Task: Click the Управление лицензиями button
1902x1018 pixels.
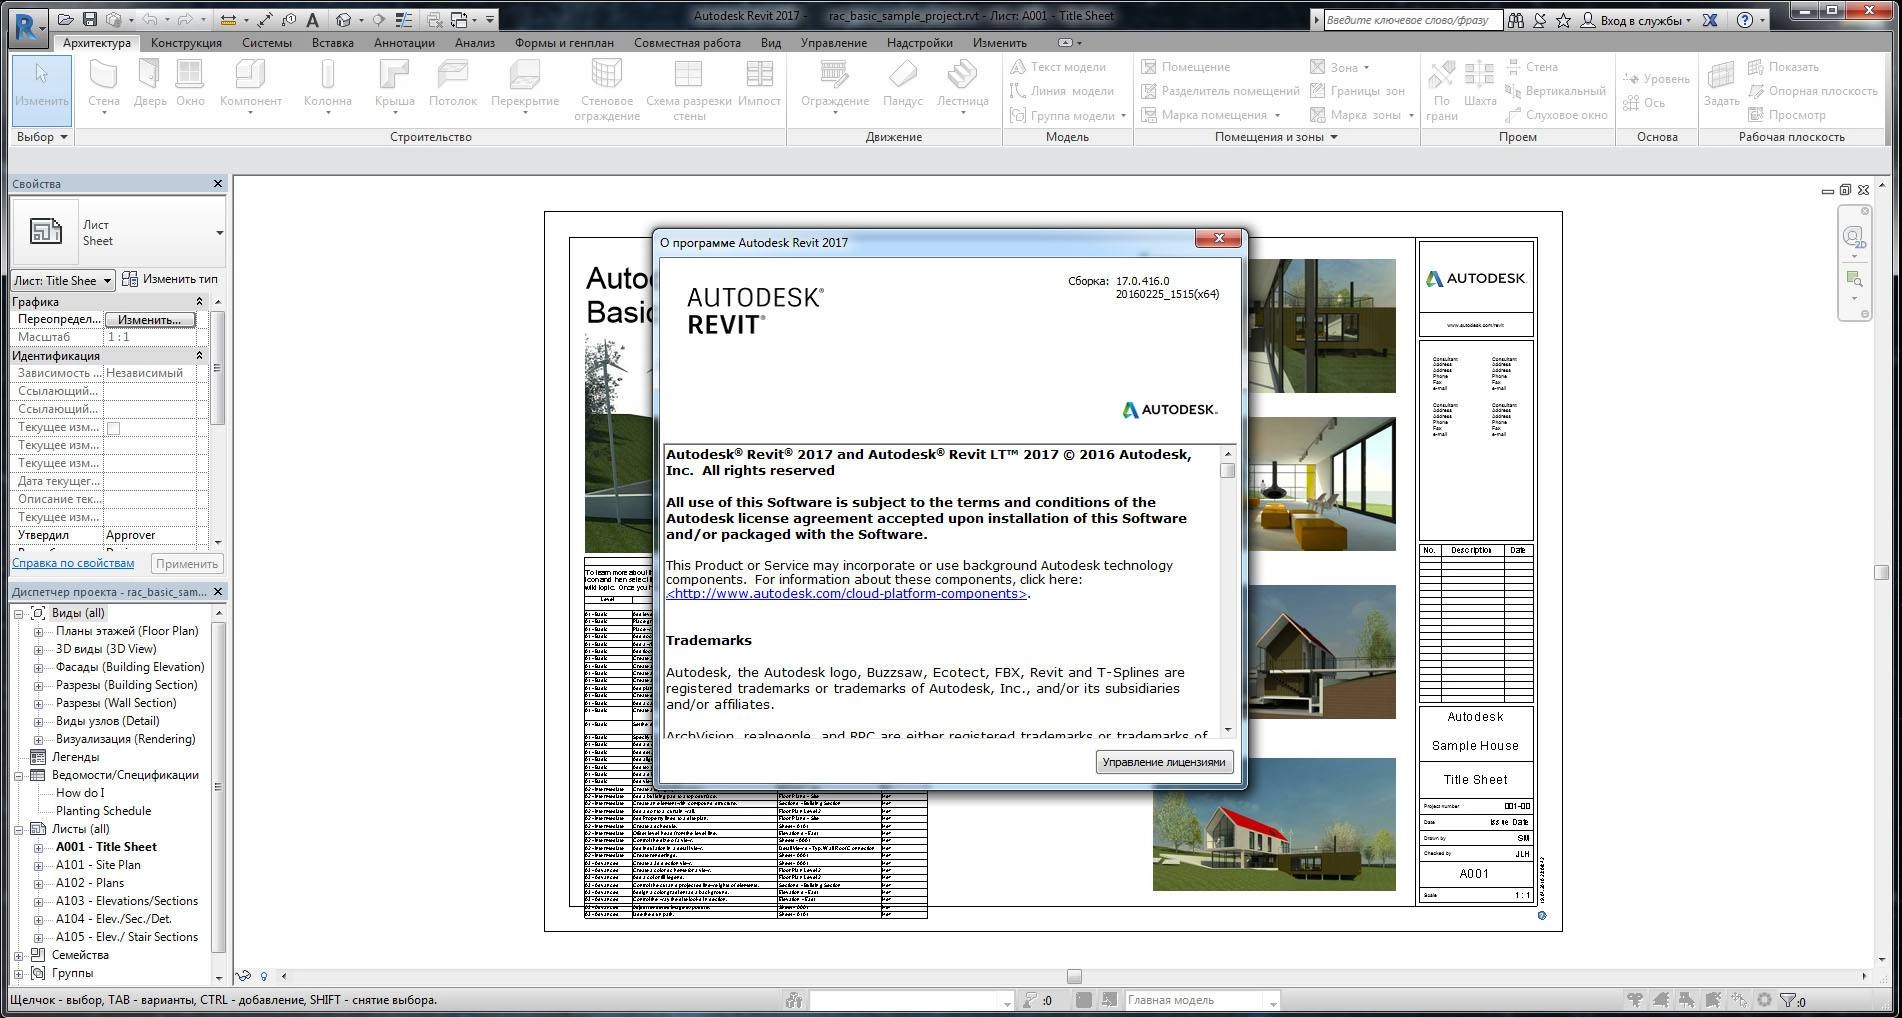Action: click(x=1163, y=762)
